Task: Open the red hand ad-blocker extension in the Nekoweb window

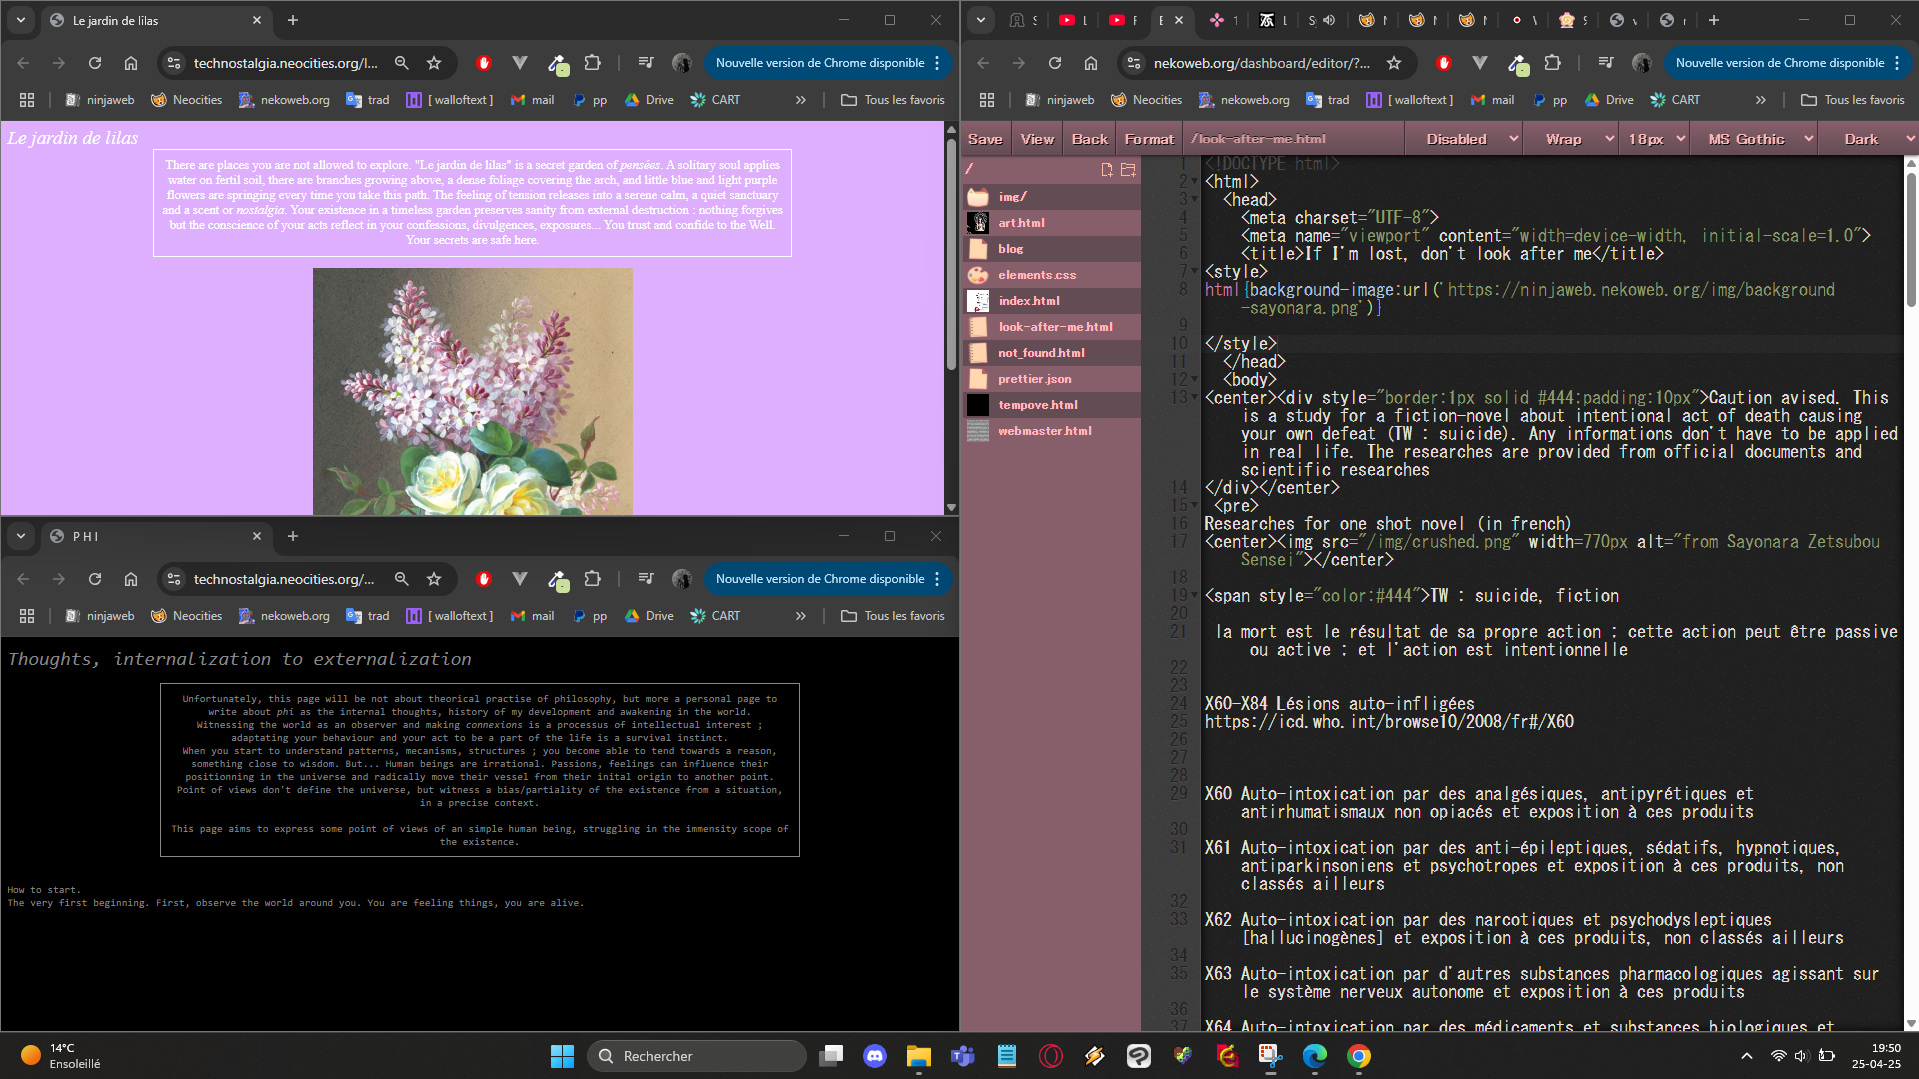Action: (x=1443, y=63)
